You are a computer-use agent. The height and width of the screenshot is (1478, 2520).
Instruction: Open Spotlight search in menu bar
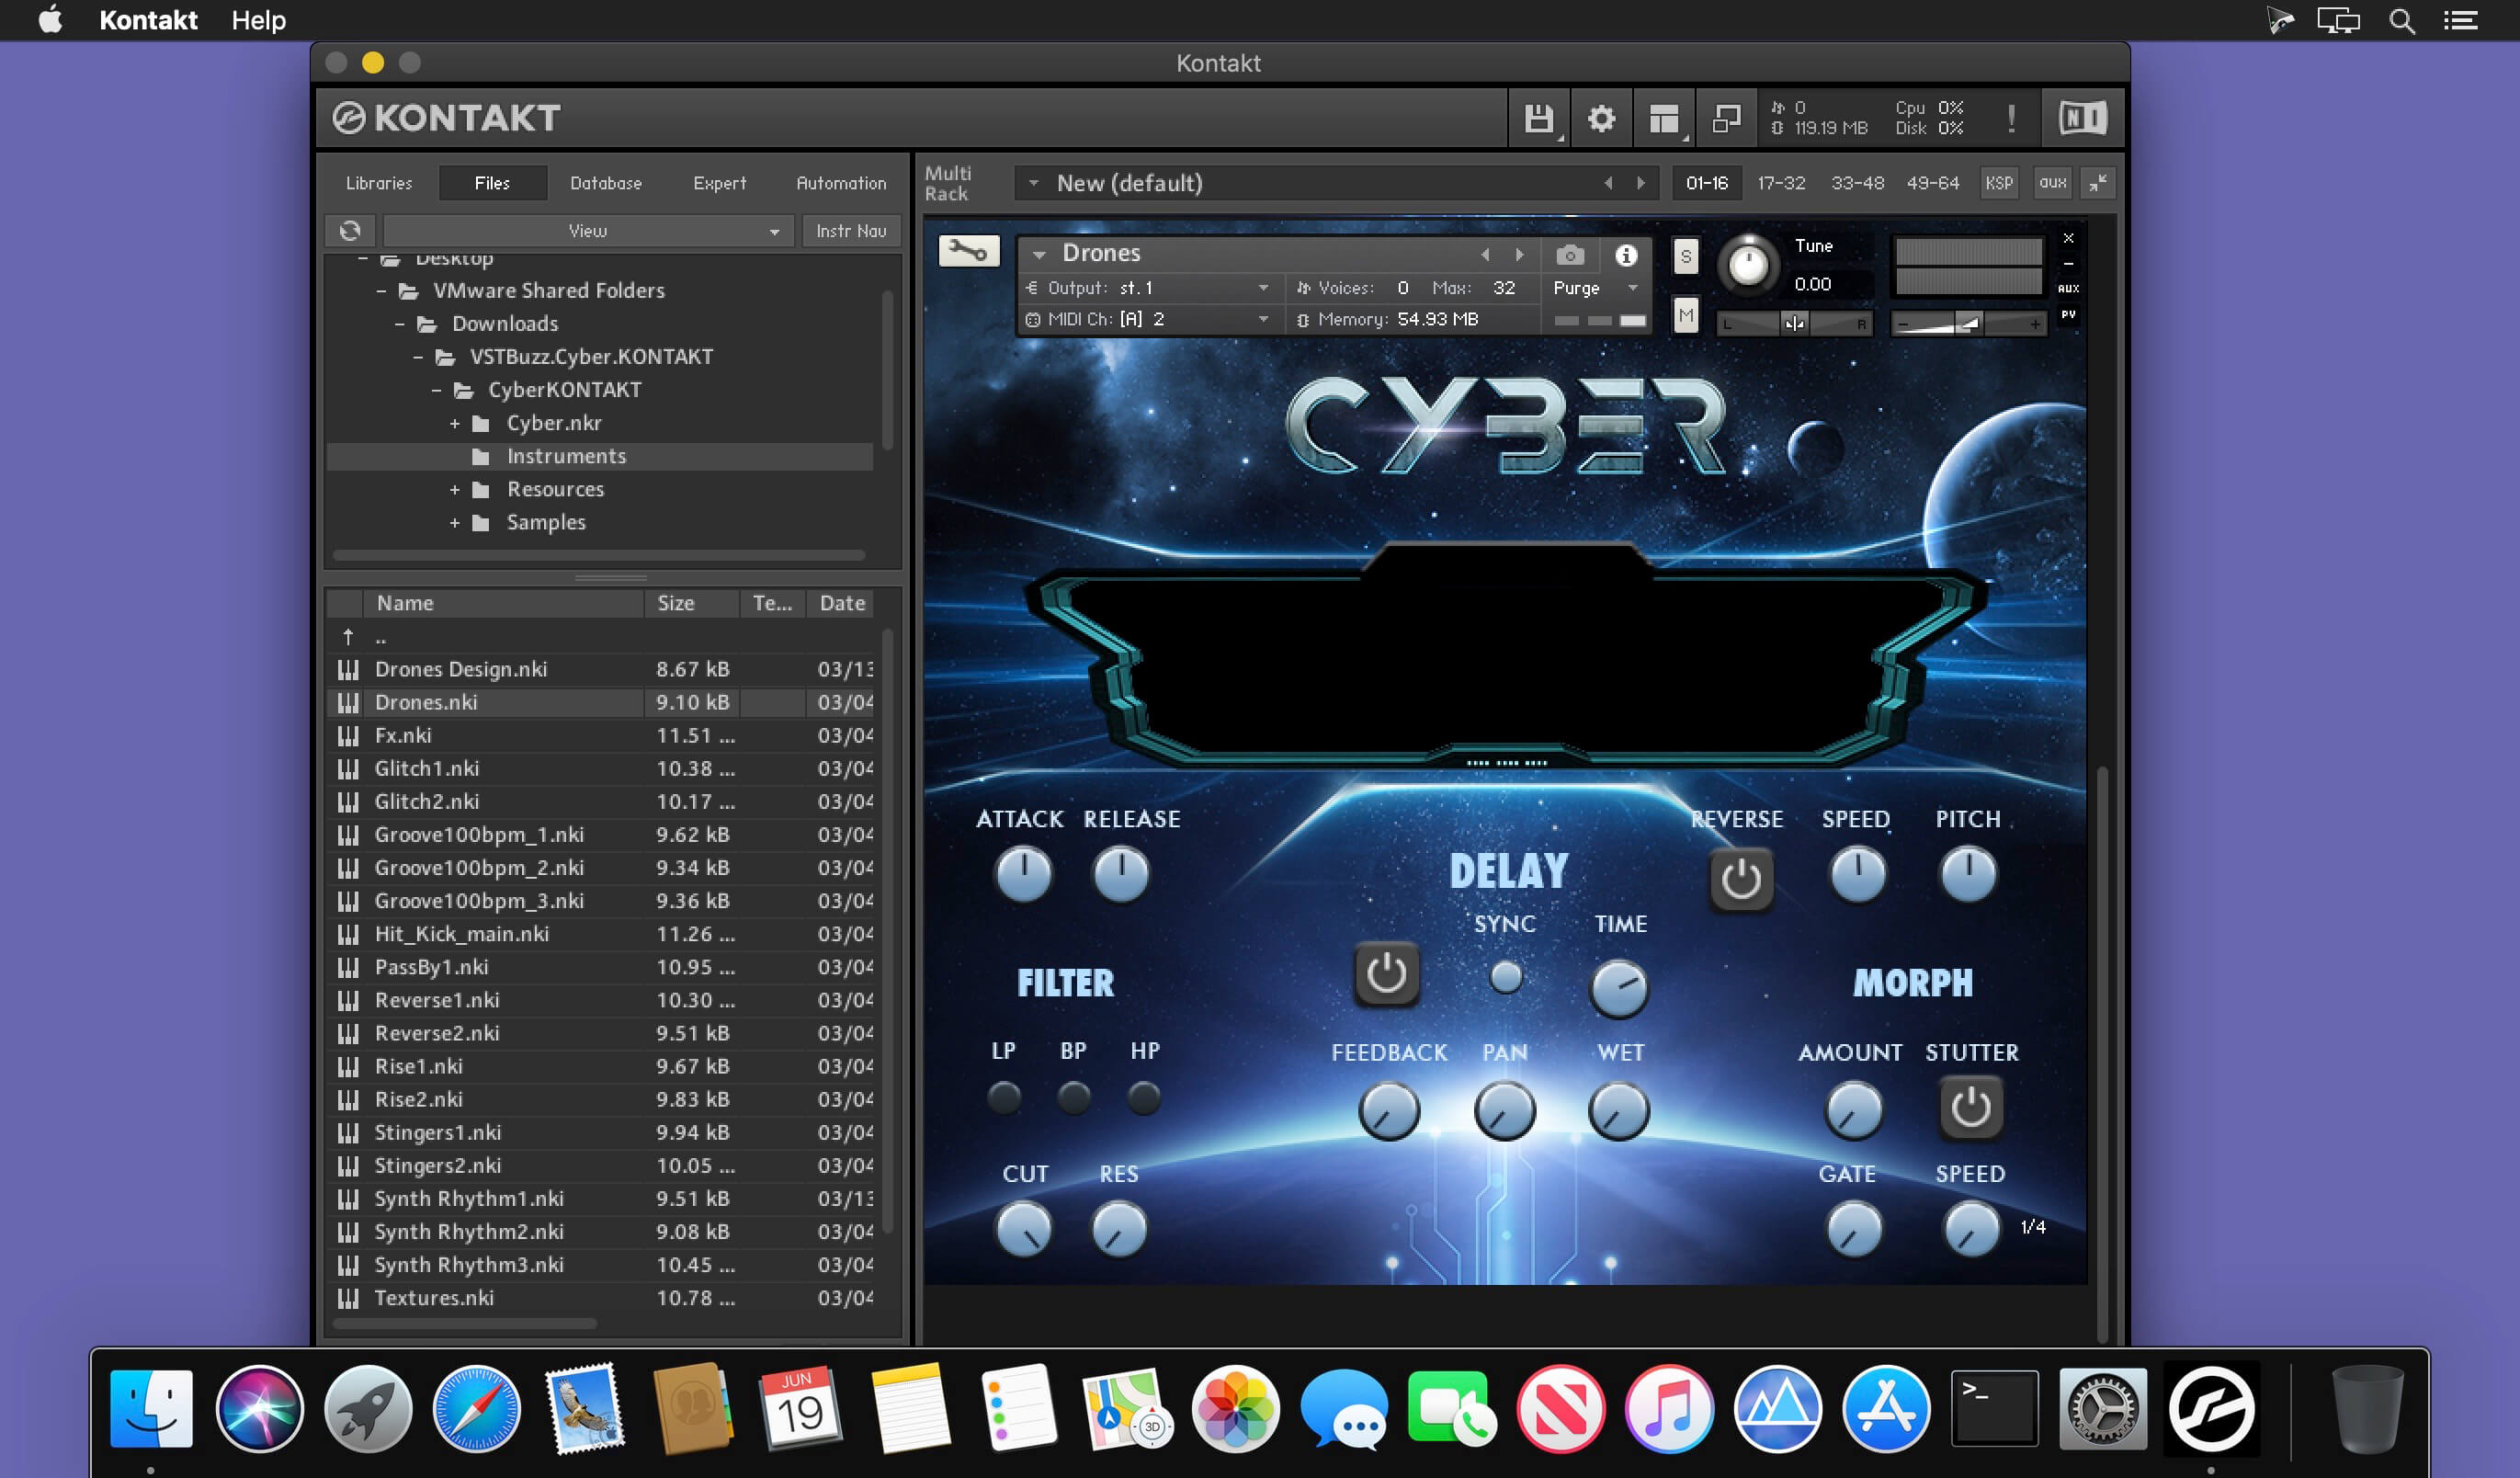[x=2401, y=20]
